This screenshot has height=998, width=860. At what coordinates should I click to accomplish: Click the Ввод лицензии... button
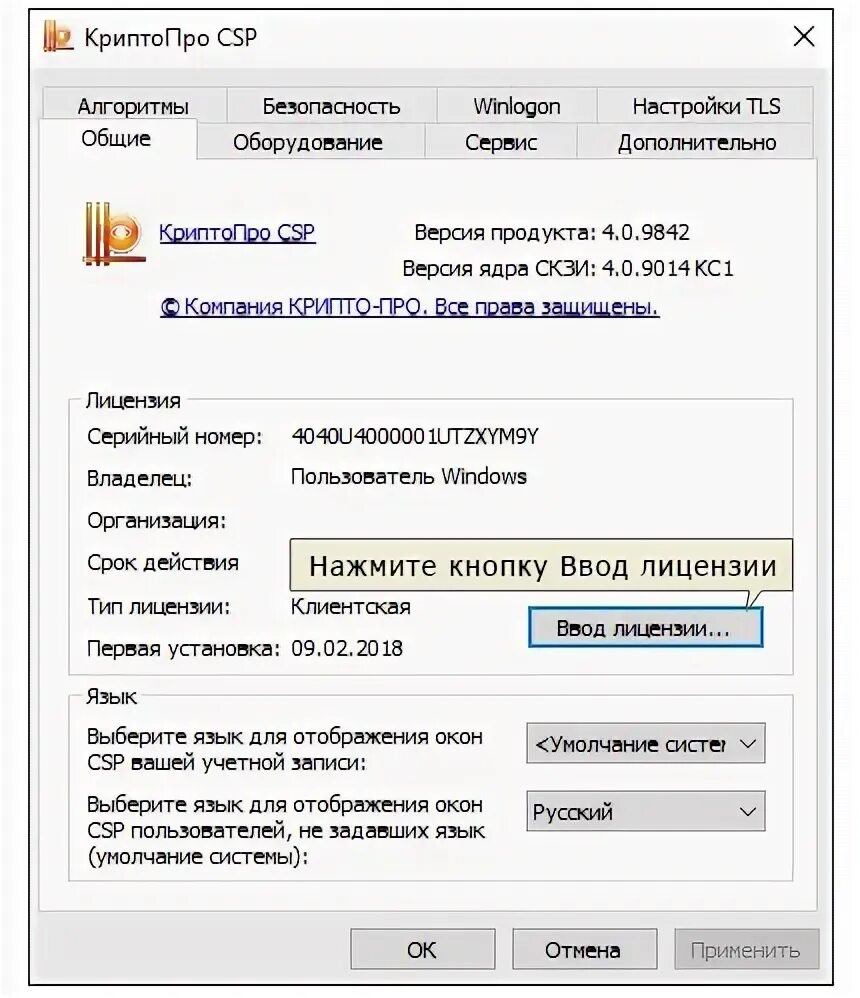pos(645,628)
